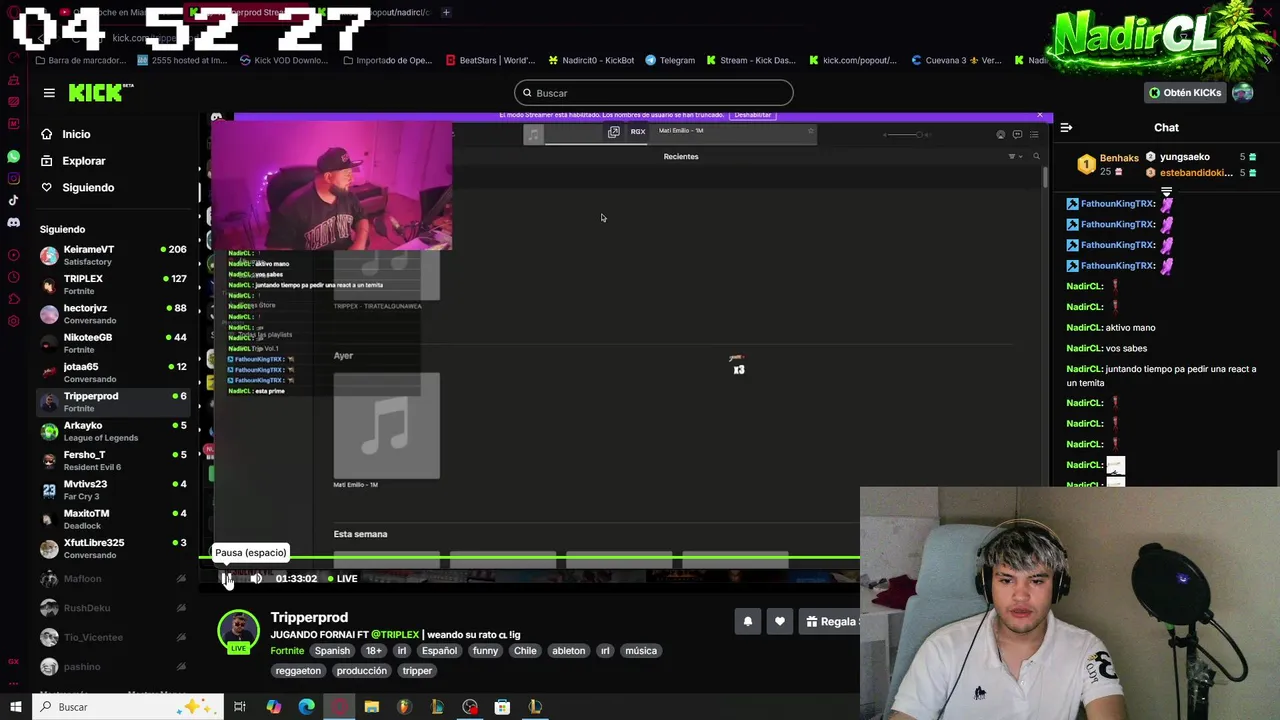Viewport: 1280px width, 720px height.
Task: Expand the gift leaderboard chevron
Action: 1166,190
